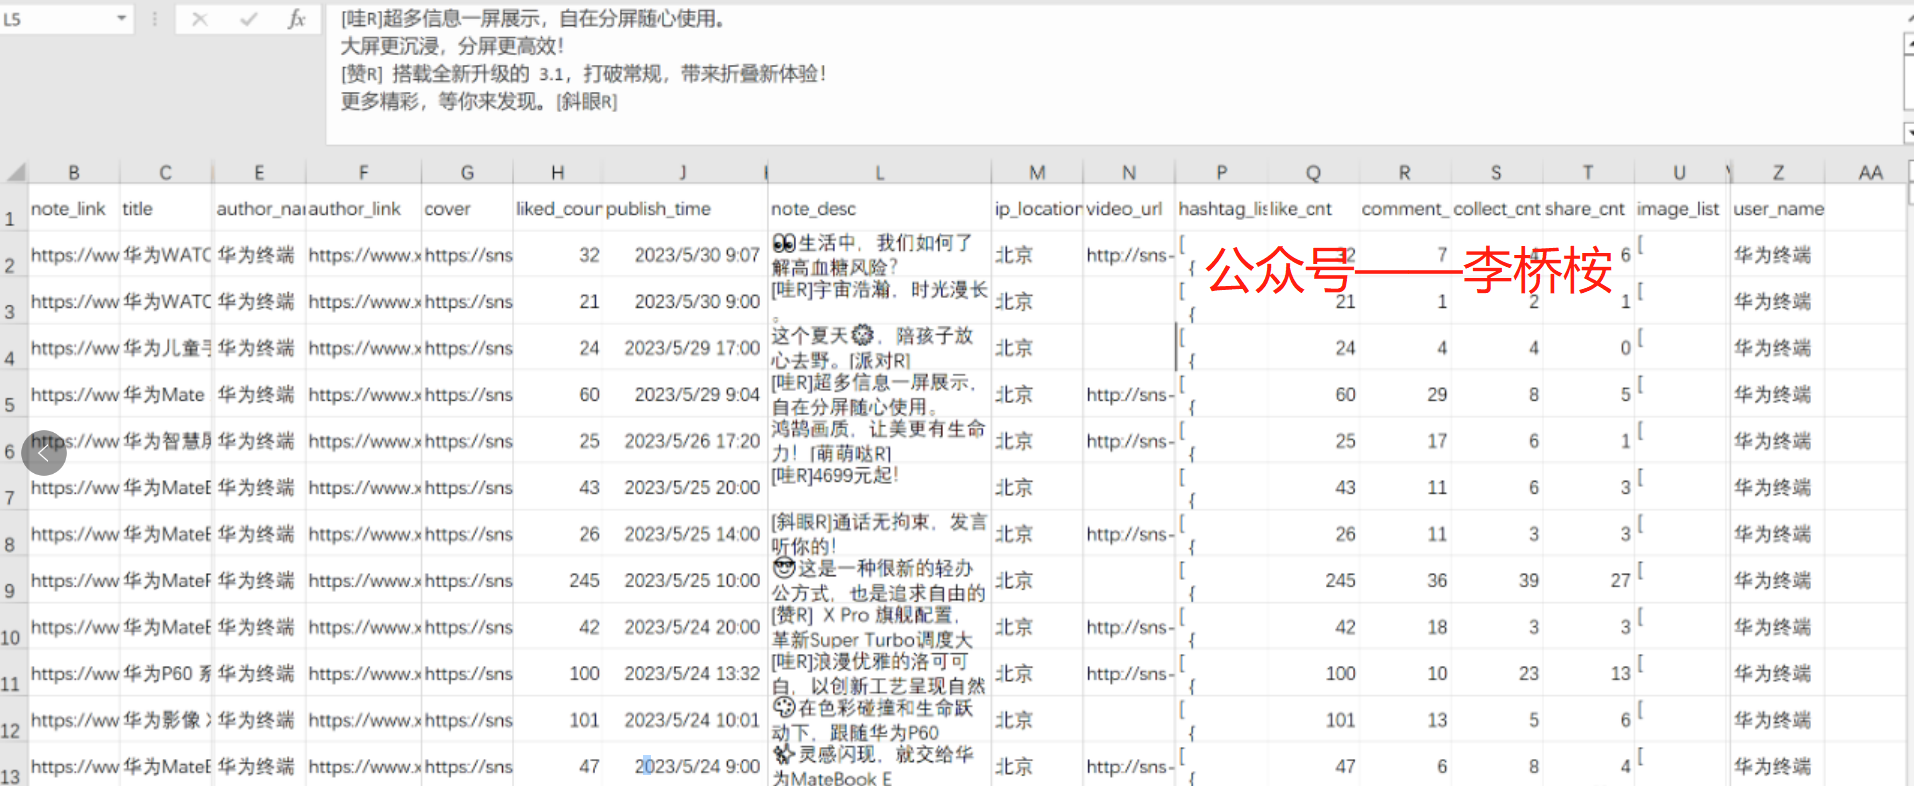Click the note_link URL in row 2
This screenshot has height=786, width=1915.
74,255
